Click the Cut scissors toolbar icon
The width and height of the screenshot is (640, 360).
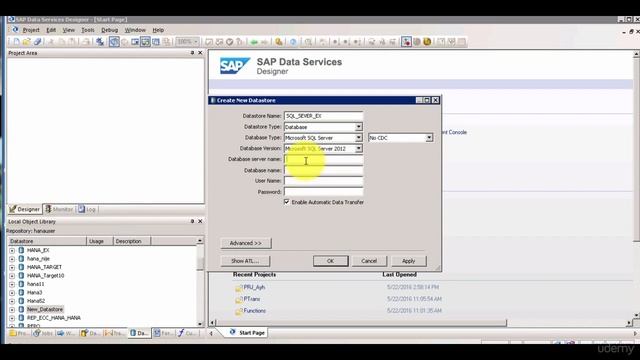point(51,42)
